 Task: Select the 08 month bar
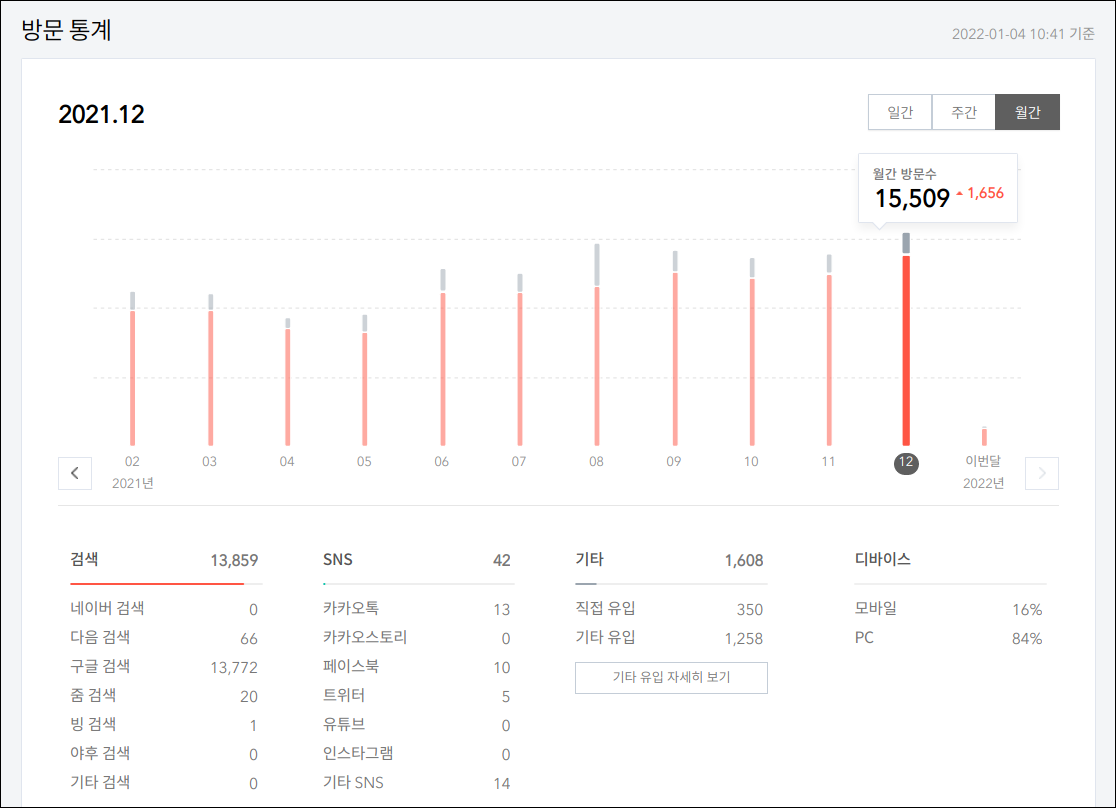coord(596,345)
